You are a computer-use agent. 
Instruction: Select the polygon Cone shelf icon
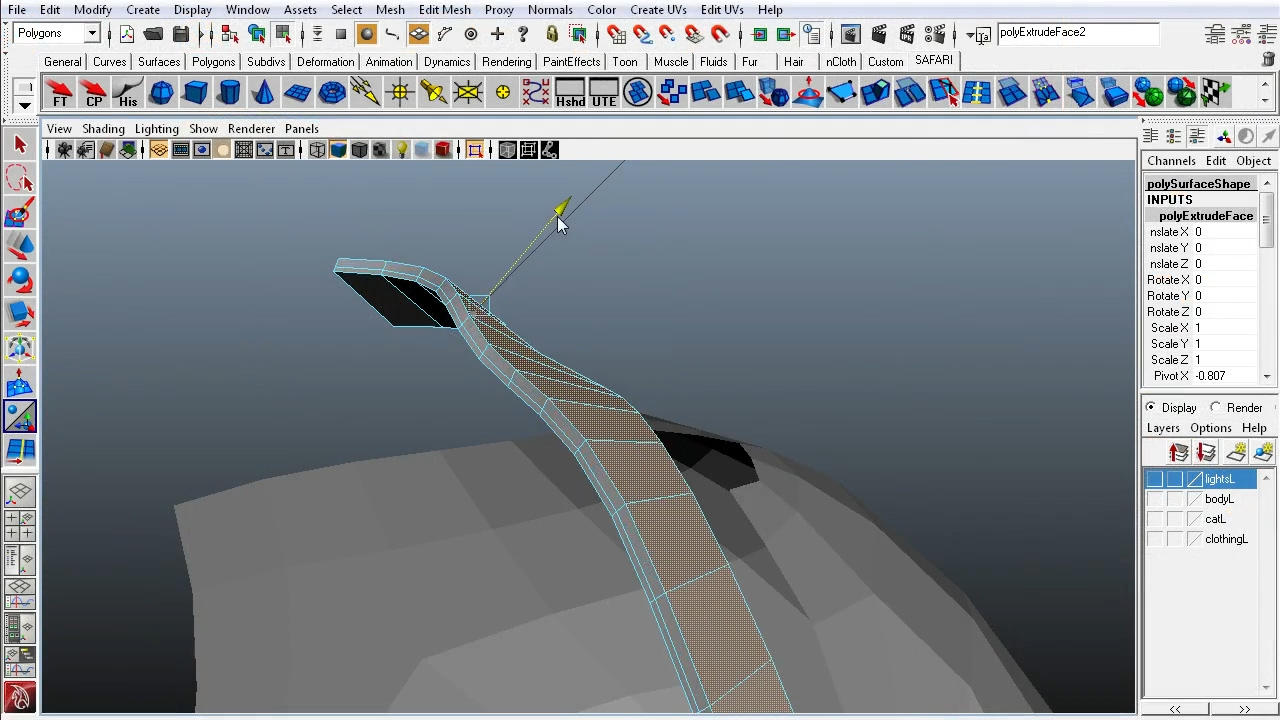pyautogui.click(x=263, y=92)
